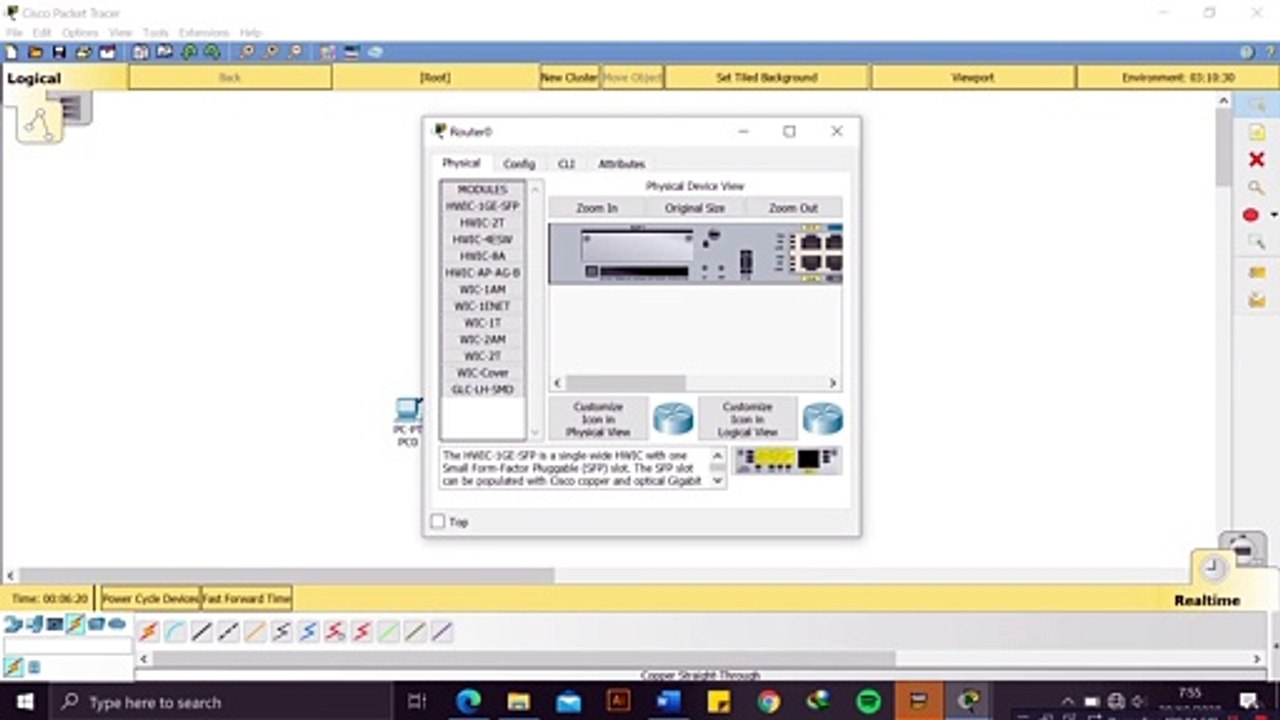The image size is (1280, 720).
Task: Click the New Cluster button
Action: point(569,77)
